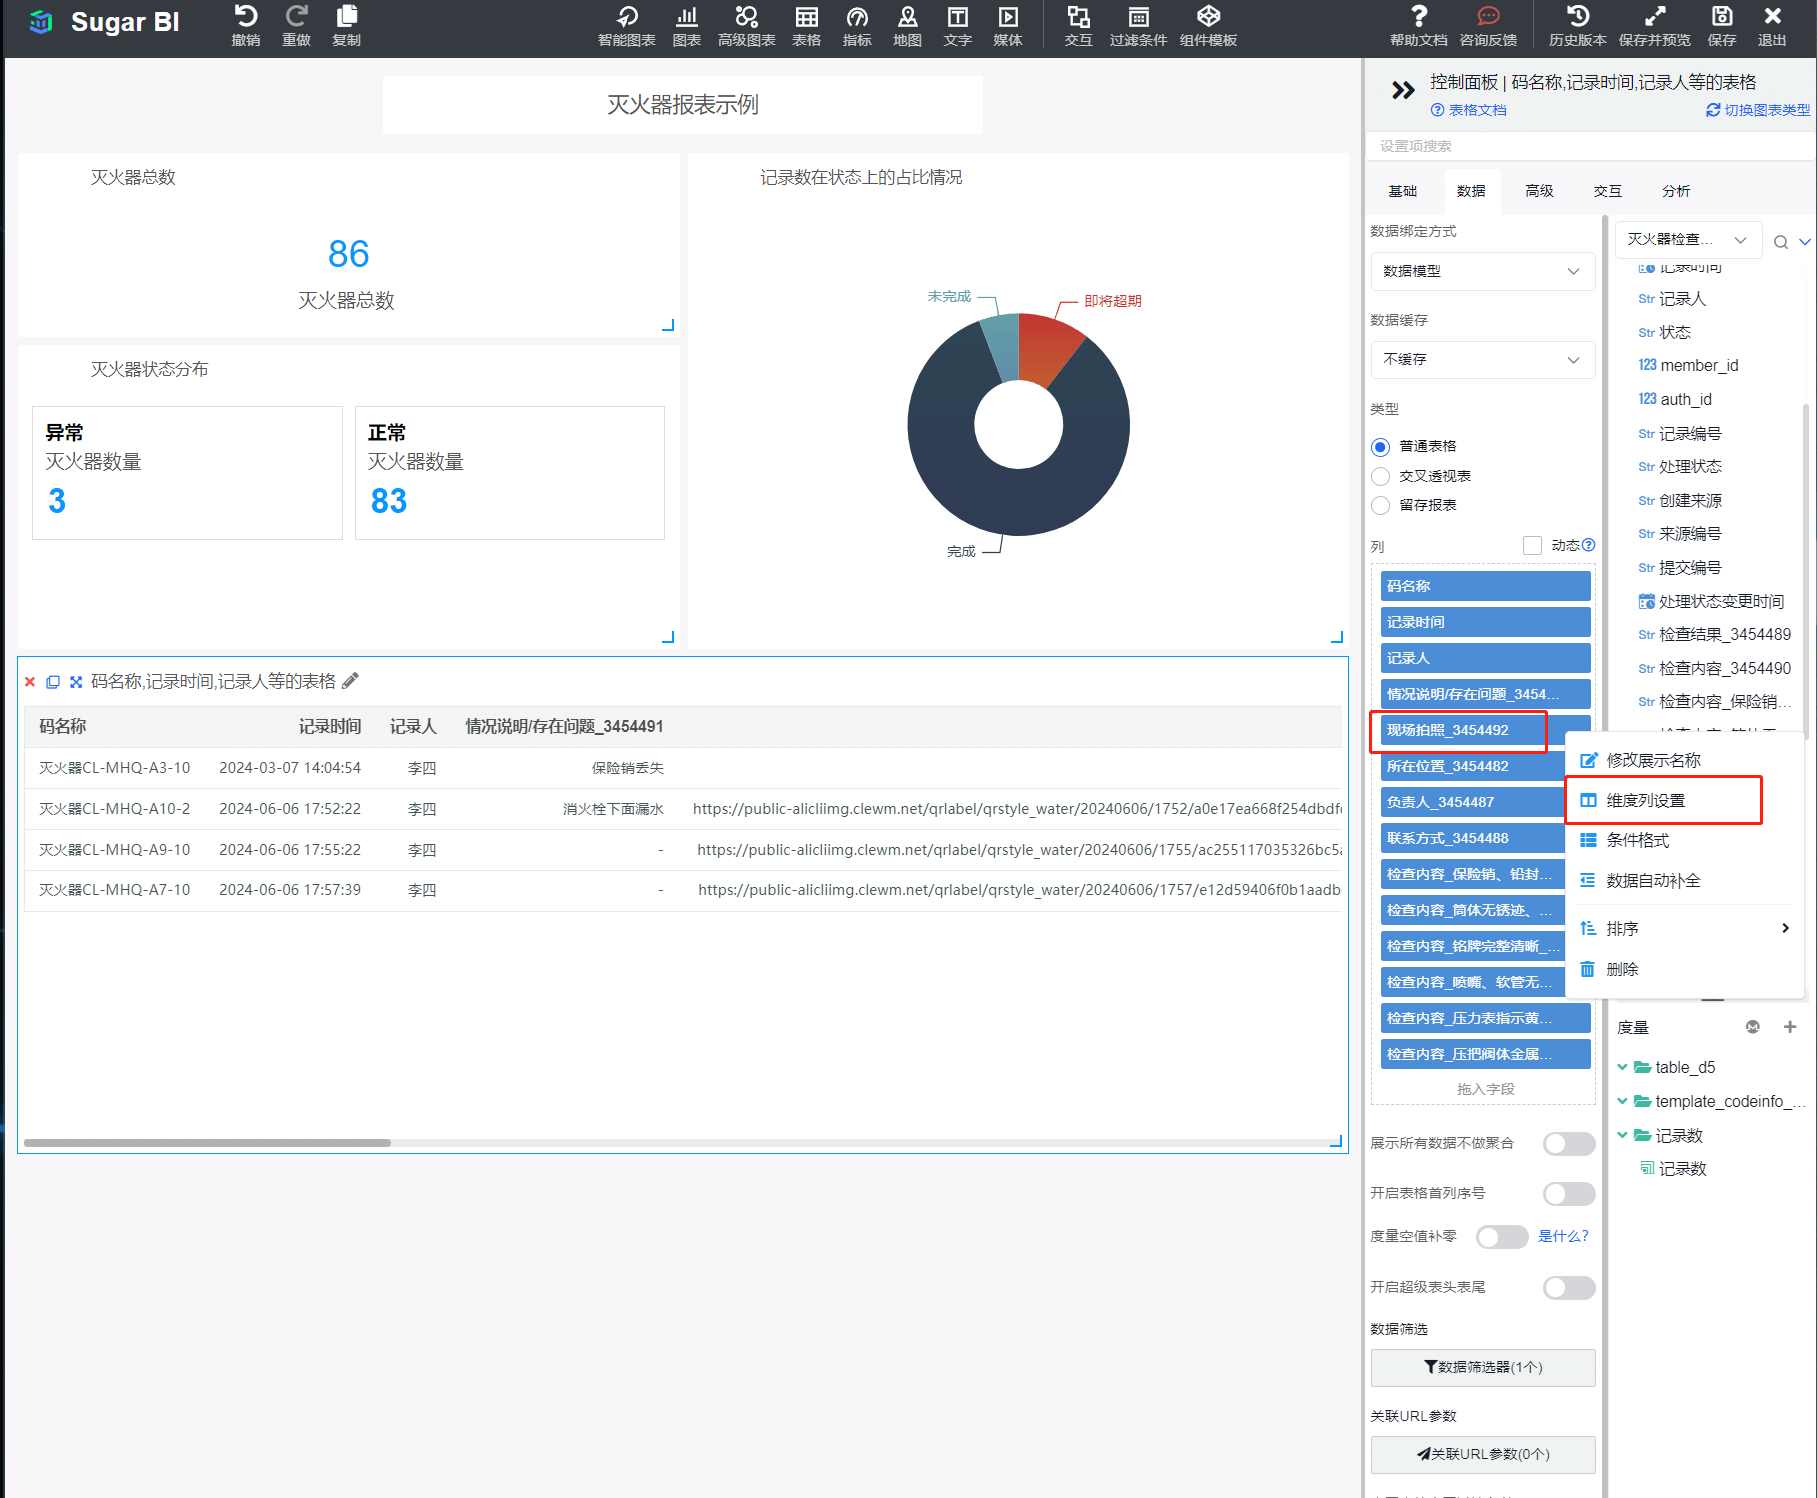Click the table horizontal scrollbar
Screen dimensions: 1817x1498
coord(207,1143)
